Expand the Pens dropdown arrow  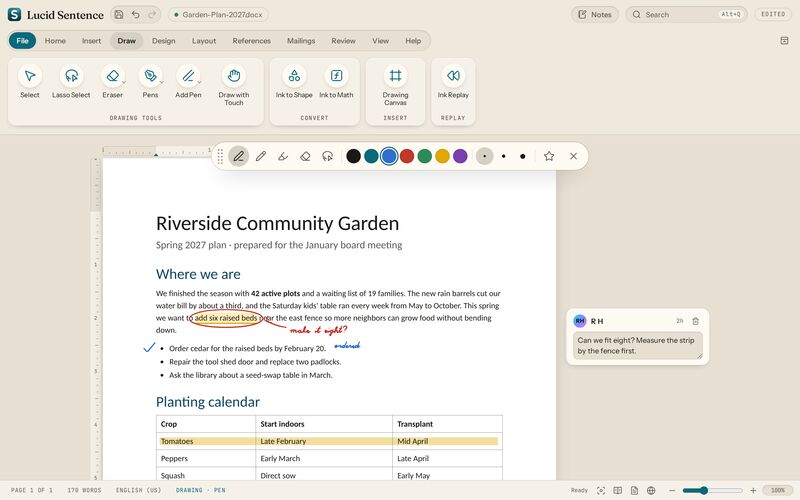click(x=162, y=82)
